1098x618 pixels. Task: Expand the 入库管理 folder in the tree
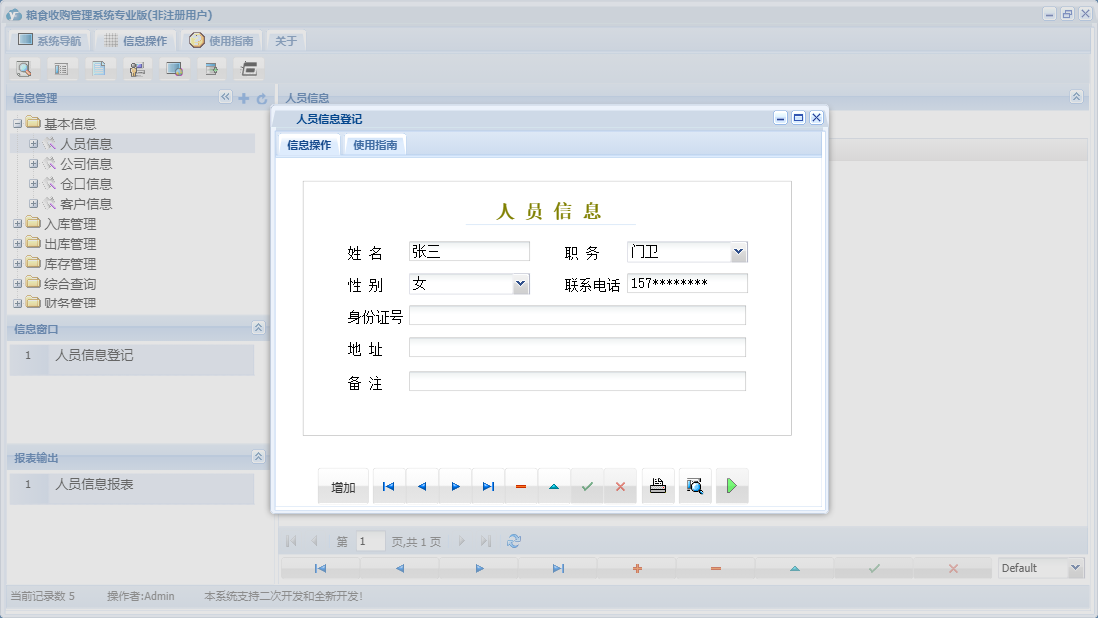17,223
